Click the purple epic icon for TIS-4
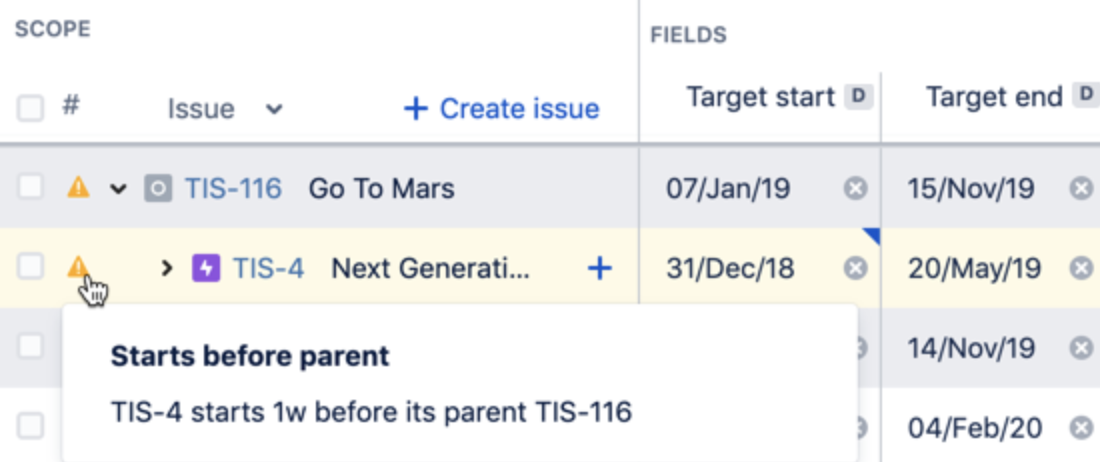Screen dimensions: 1100x462 pos(206,268)
